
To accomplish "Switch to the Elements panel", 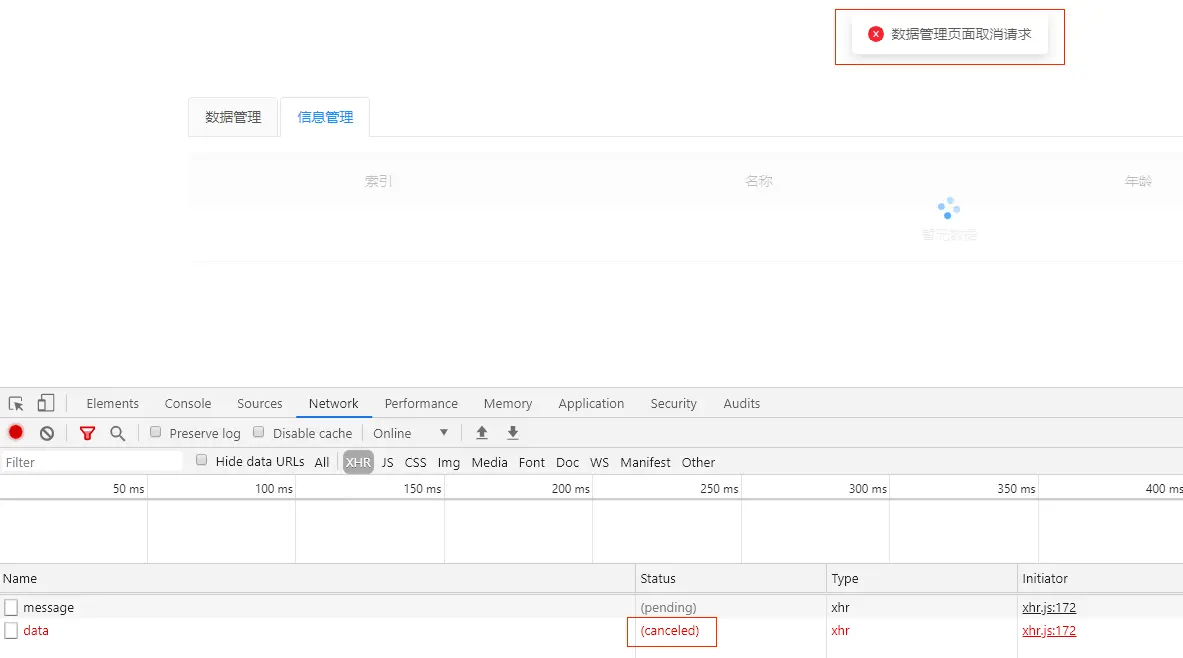I will tap(112, 404).
